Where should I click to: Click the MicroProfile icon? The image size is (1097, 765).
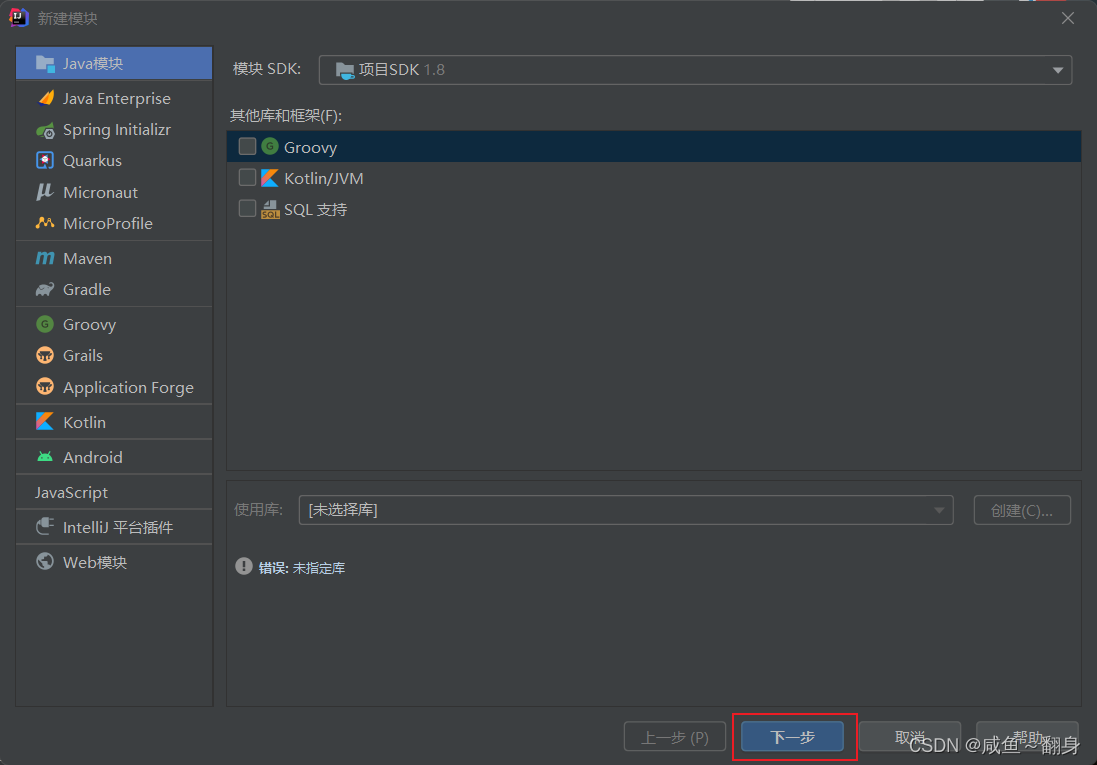(x=45, y=223)
